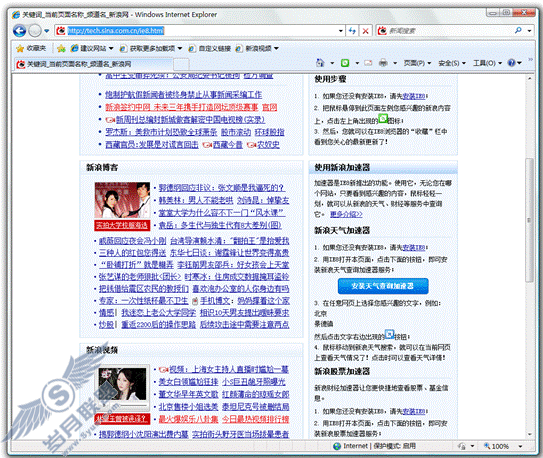The height and width of the screenshot is (458, 543).
Task: Refresh the page with the blue arrows icon
Action: [352, 31]
